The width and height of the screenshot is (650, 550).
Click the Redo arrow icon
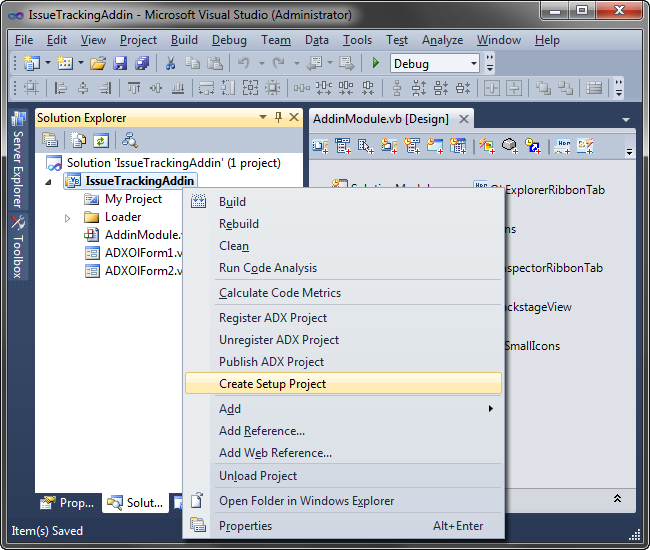pos(279,63)
